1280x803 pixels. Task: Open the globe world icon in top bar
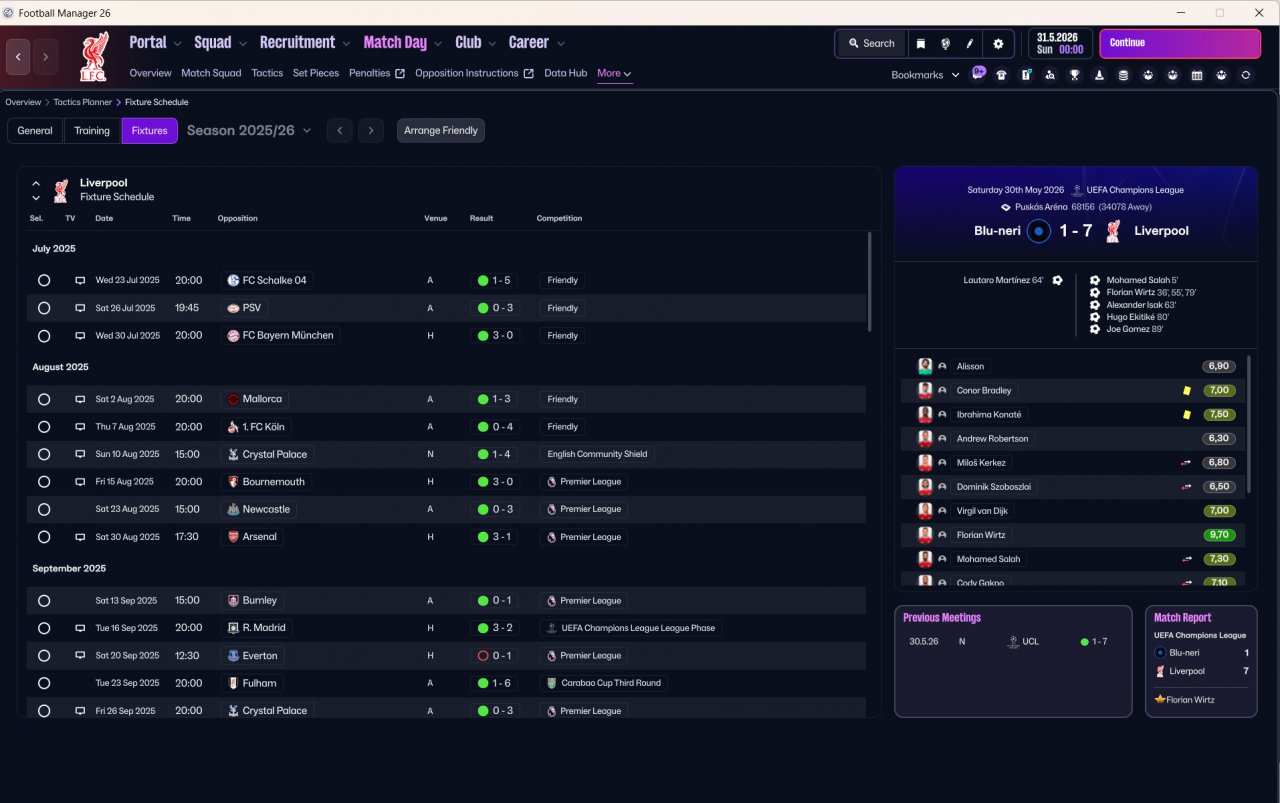click(945, 43)
